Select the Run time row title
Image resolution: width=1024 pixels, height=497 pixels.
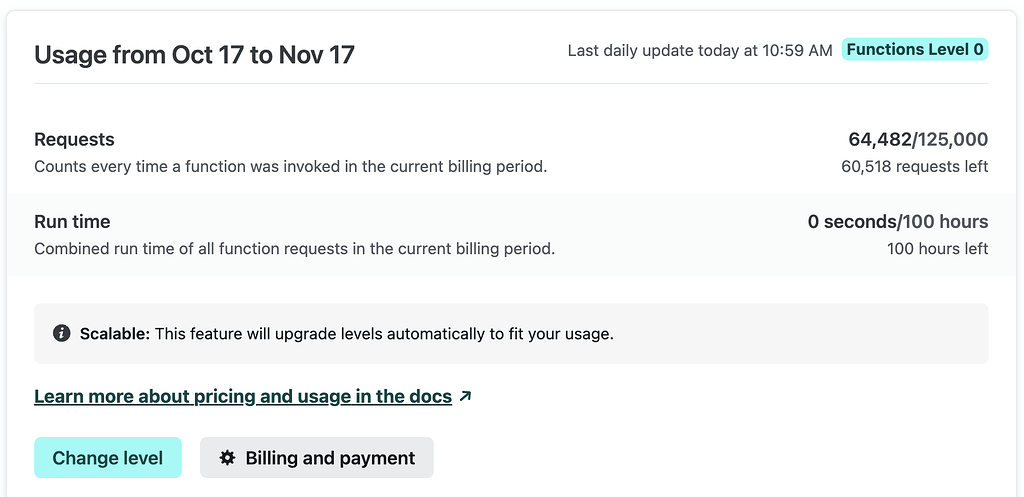point(72,222)
